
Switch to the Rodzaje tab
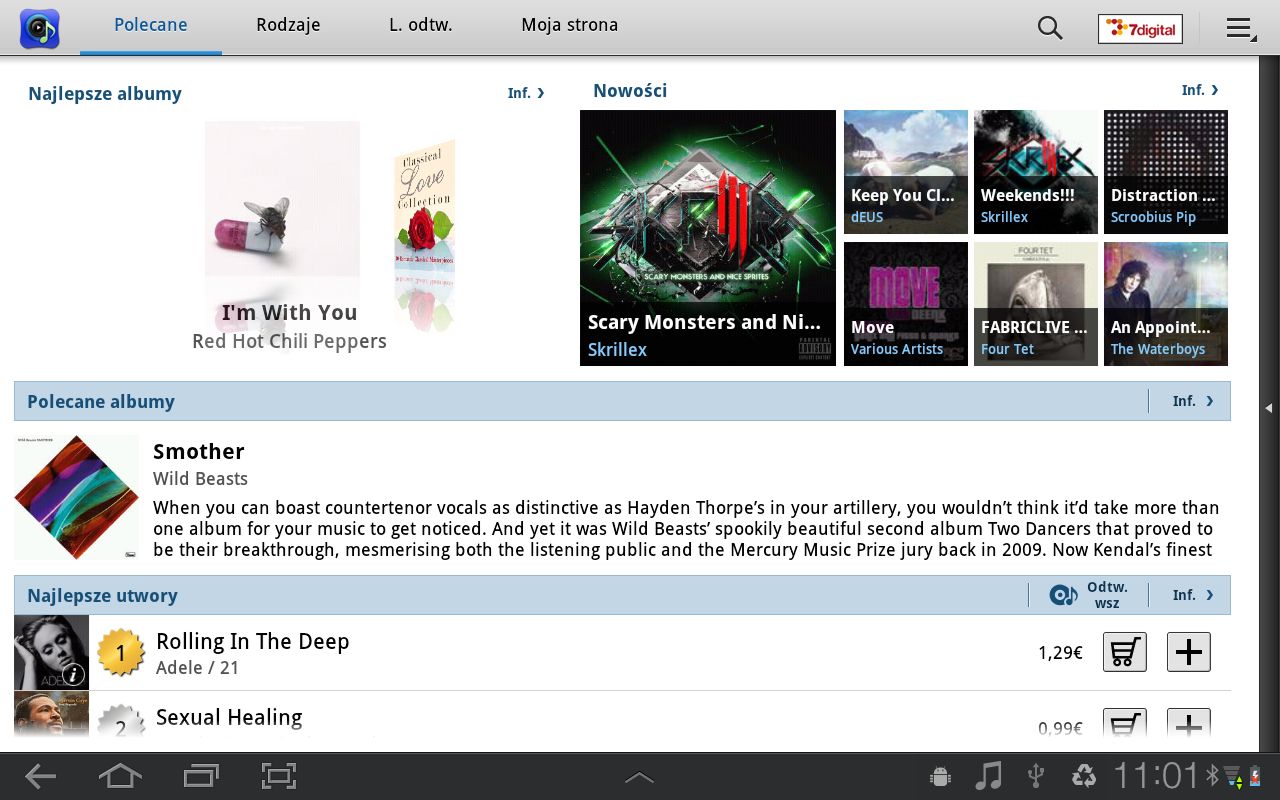click(x=288, y=26)
